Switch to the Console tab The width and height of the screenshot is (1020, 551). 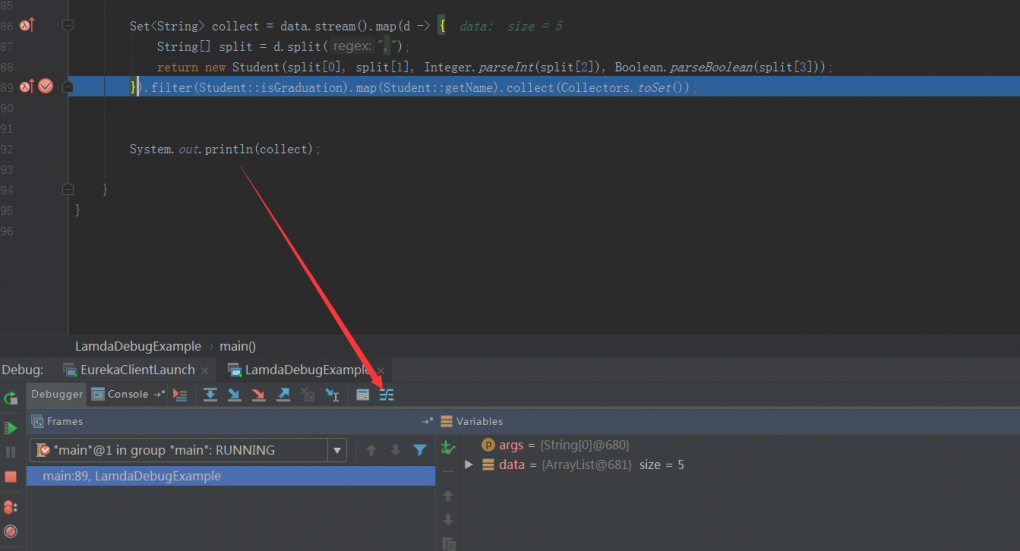(x=120, y=394)
